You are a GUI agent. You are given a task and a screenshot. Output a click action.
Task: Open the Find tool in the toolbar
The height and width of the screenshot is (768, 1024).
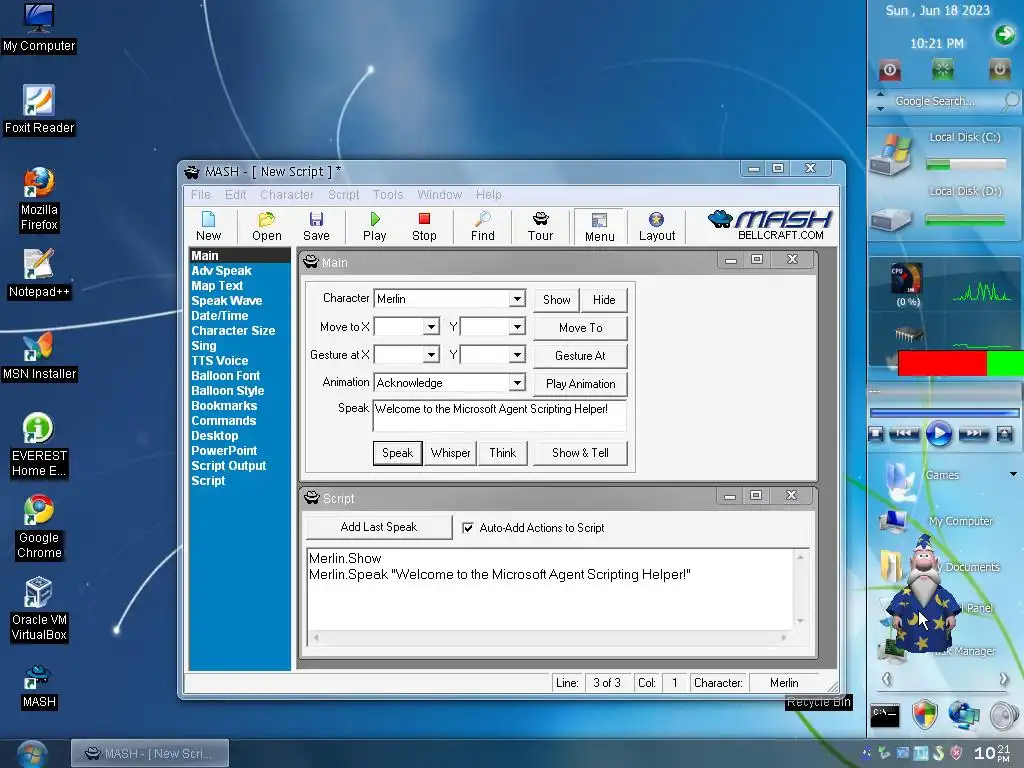(483, 227)
